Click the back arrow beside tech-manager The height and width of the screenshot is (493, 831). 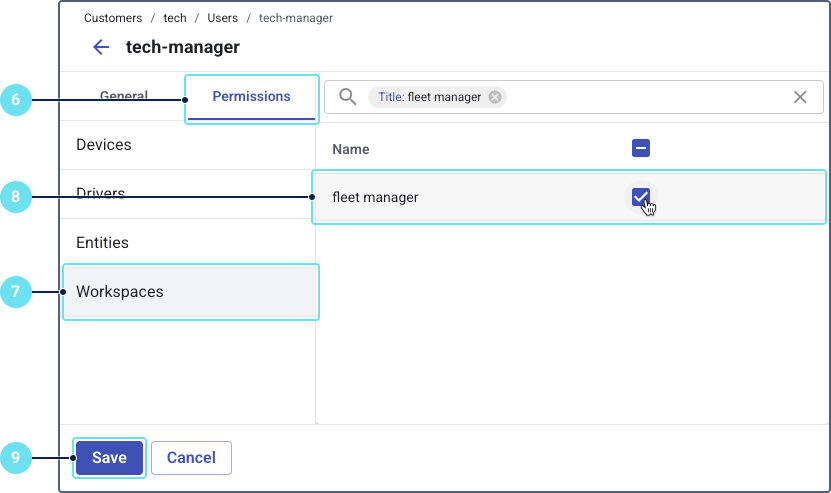pos(100,47)
